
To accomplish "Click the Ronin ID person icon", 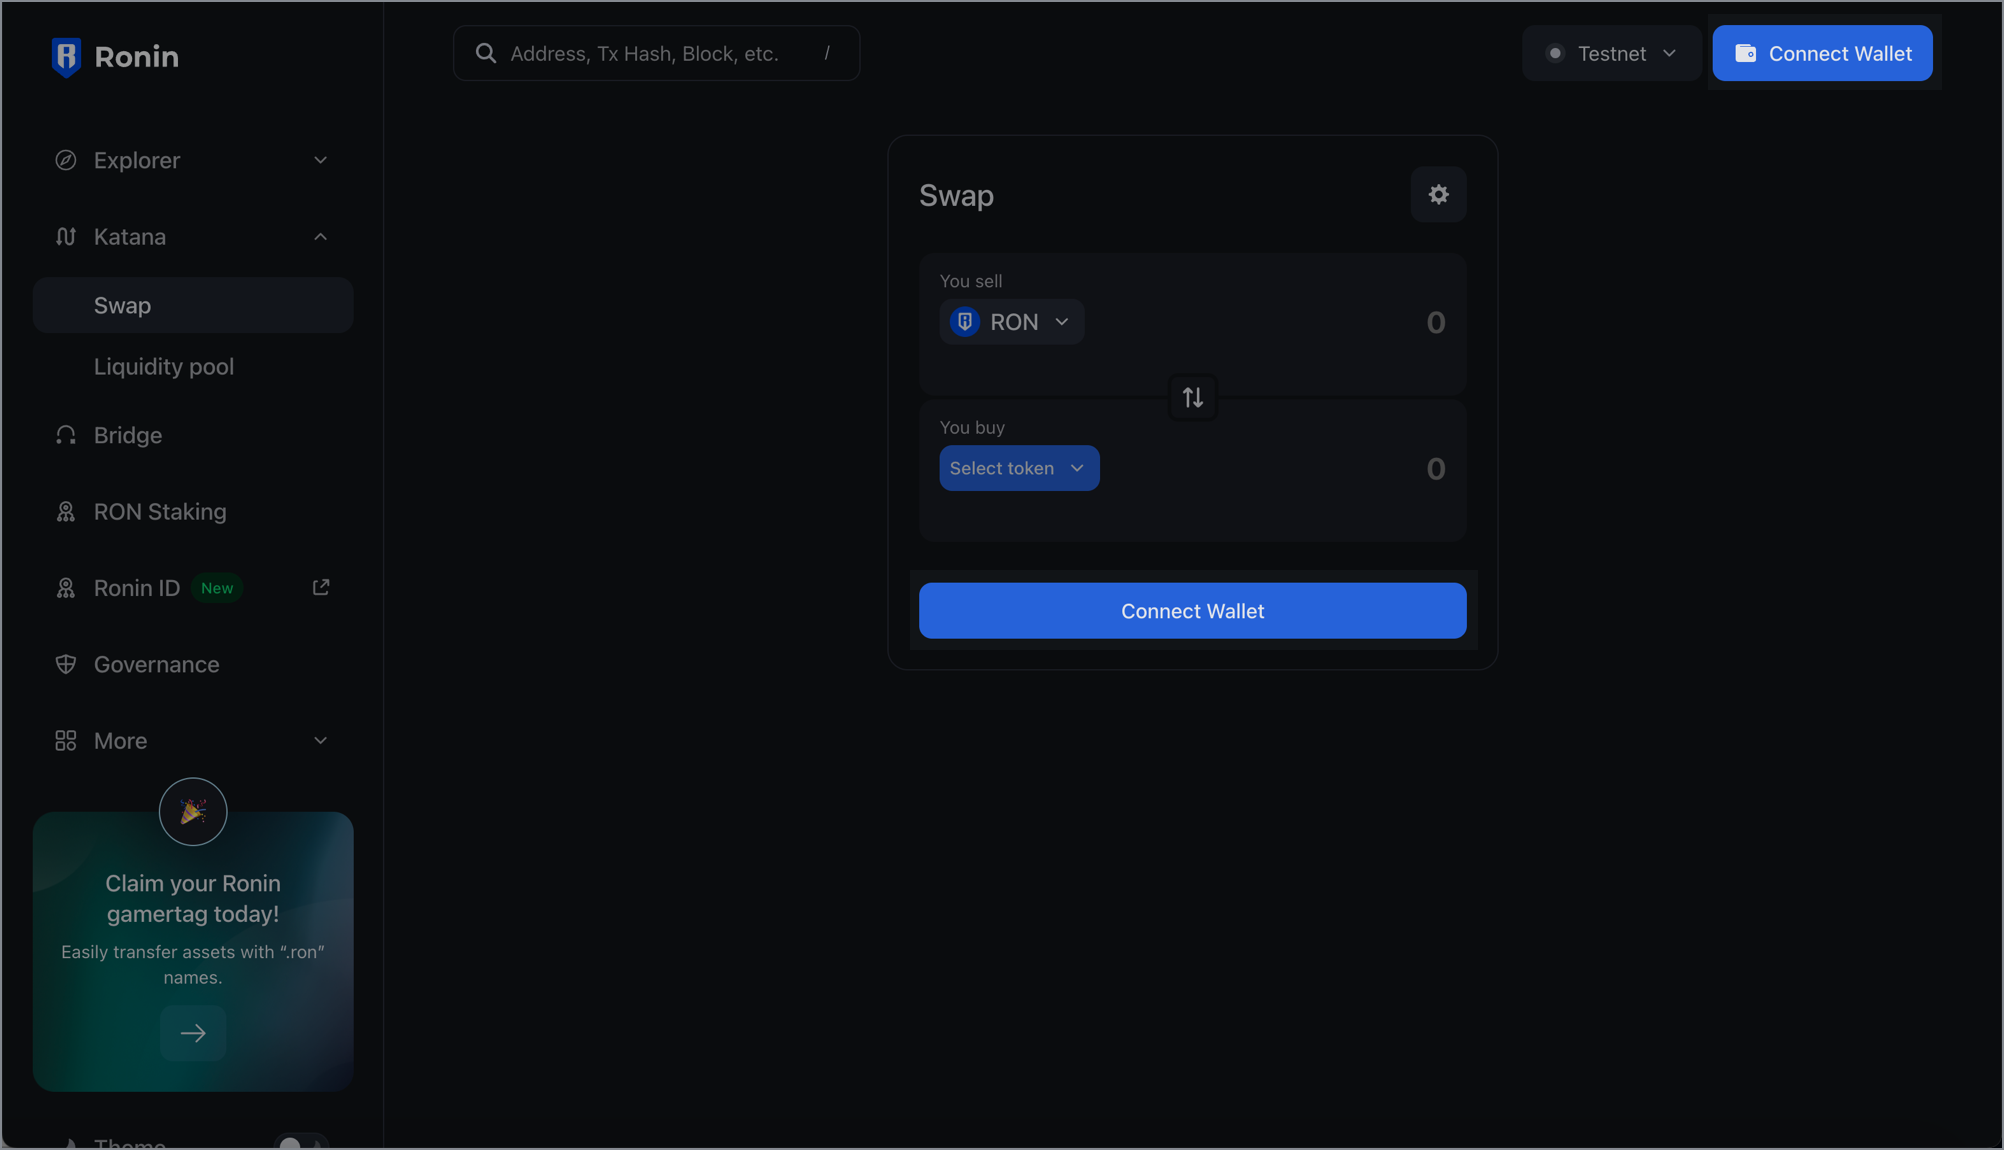I will click(66, 588).
